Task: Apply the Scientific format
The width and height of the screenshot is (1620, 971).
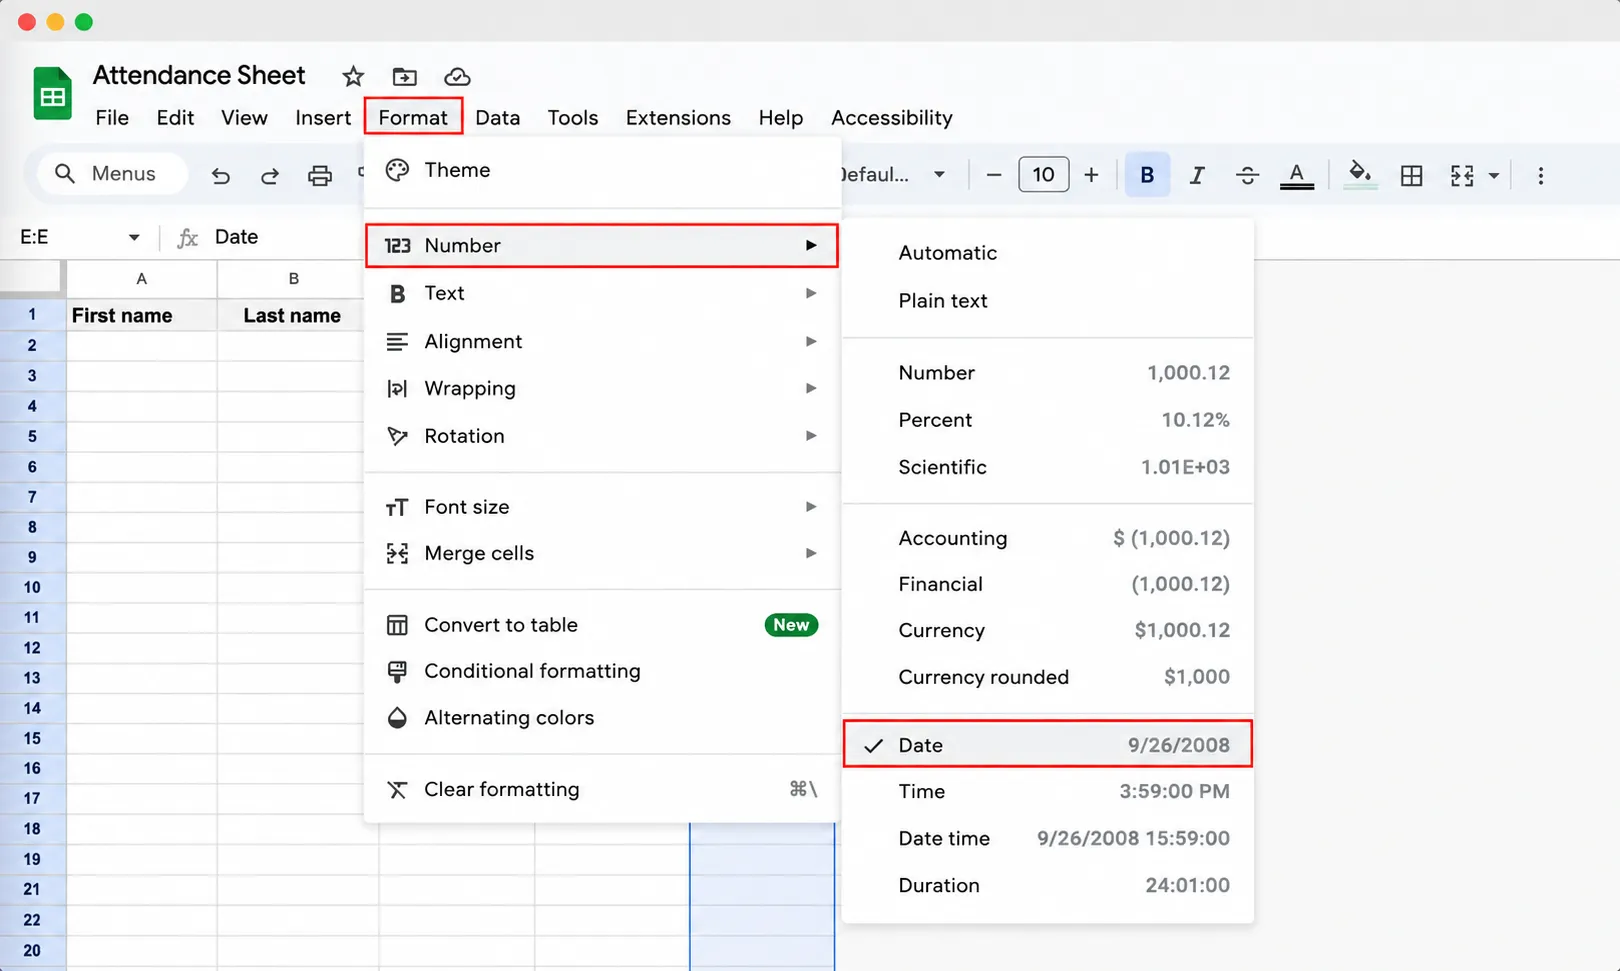Action: click(x=1048, y=467)
